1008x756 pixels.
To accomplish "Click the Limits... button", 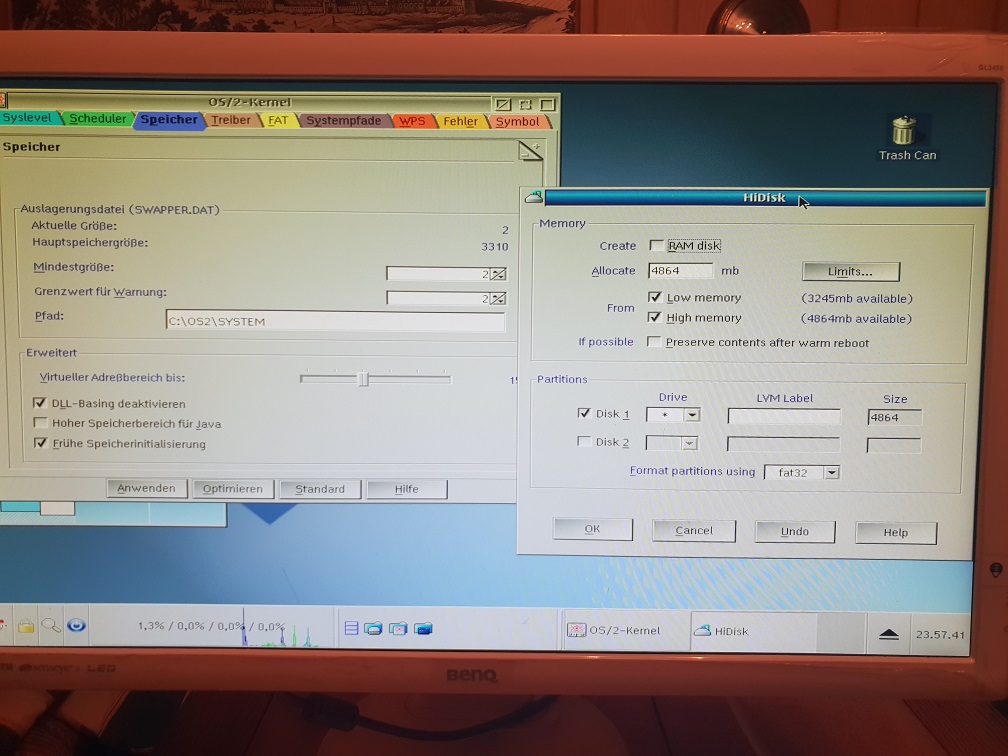I will (850, 271).
